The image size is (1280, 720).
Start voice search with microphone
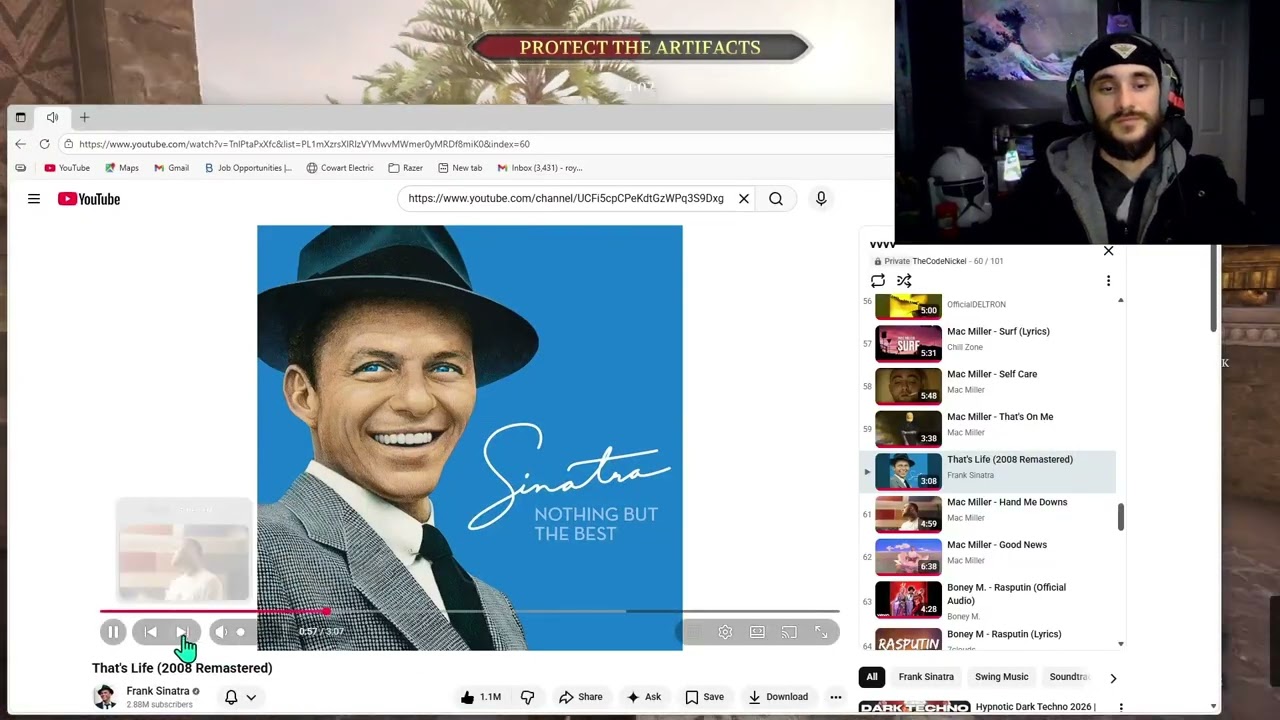point(821,199)
